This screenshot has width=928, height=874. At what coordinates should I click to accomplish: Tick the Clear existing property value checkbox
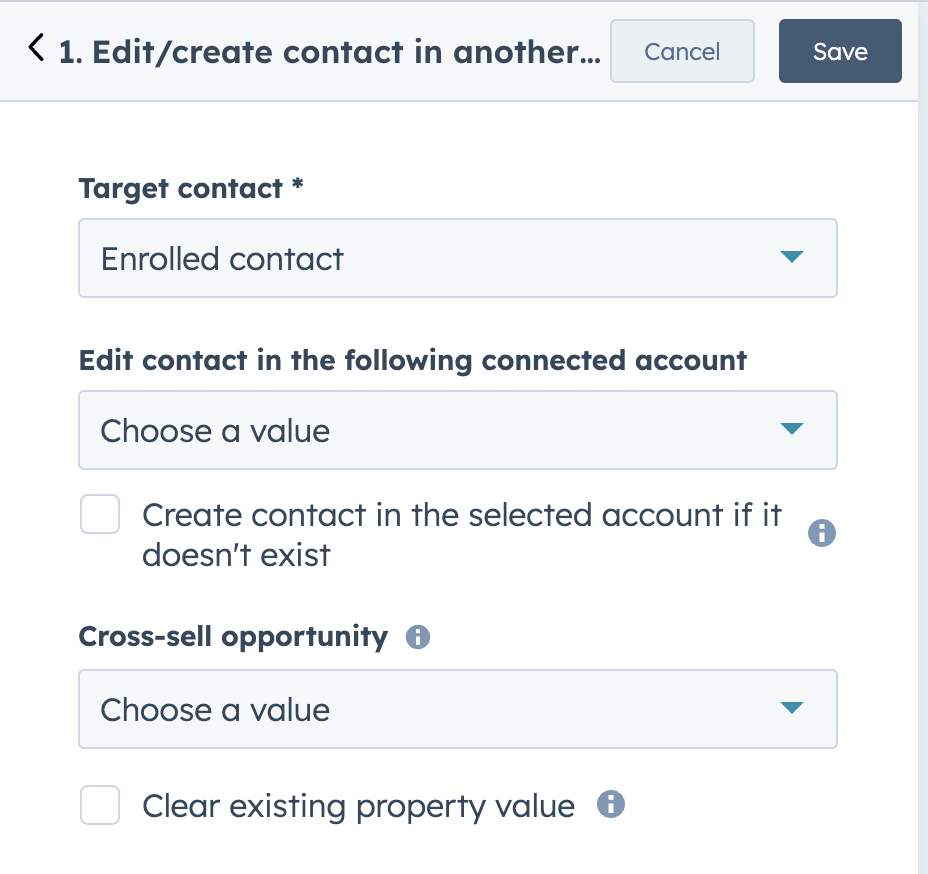[100, 805]
